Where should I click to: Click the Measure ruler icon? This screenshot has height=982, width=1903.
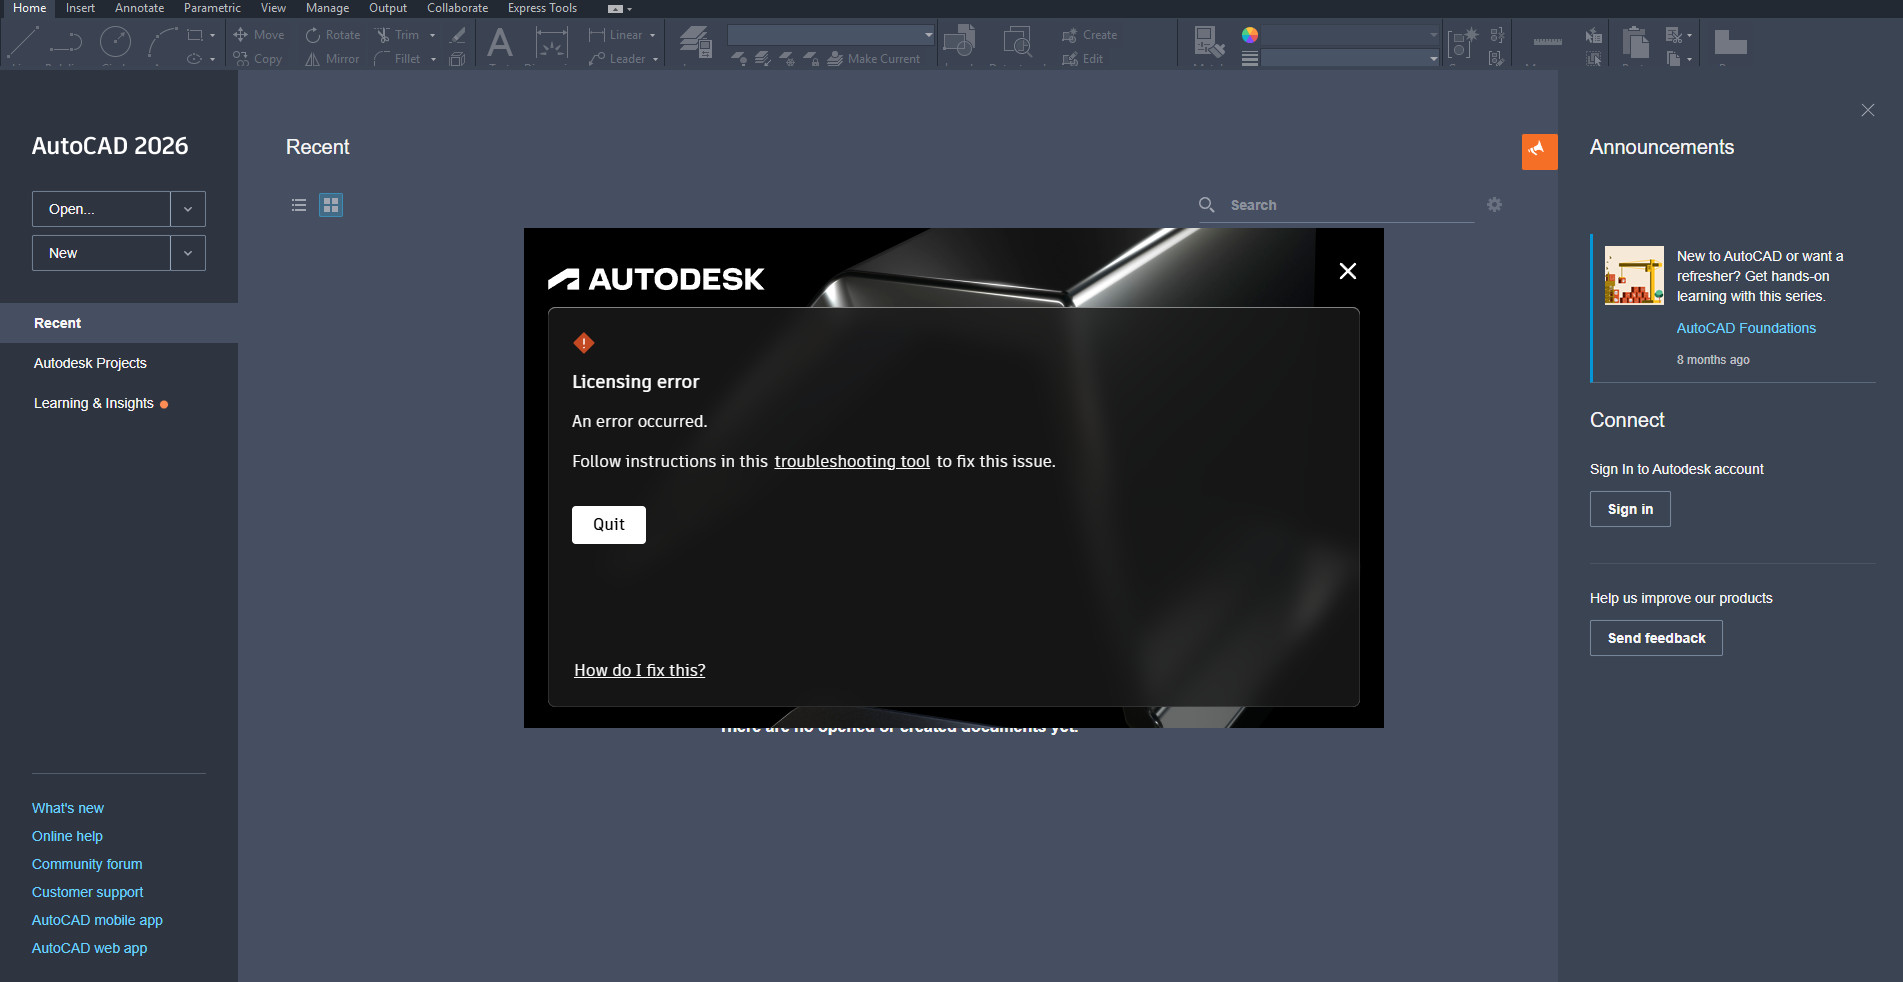[1547, 42]
